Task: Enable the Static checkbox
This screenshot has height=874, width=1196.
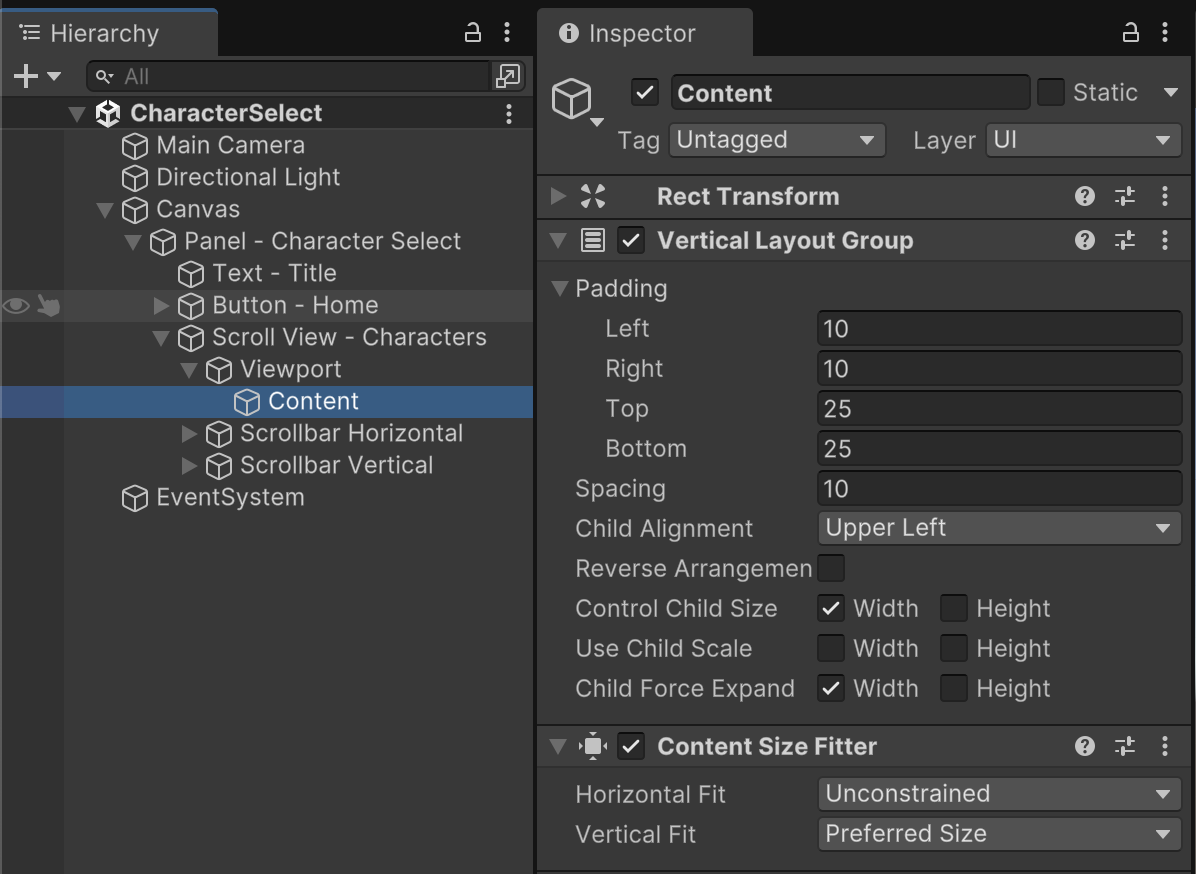Action: coord(1050,93)
